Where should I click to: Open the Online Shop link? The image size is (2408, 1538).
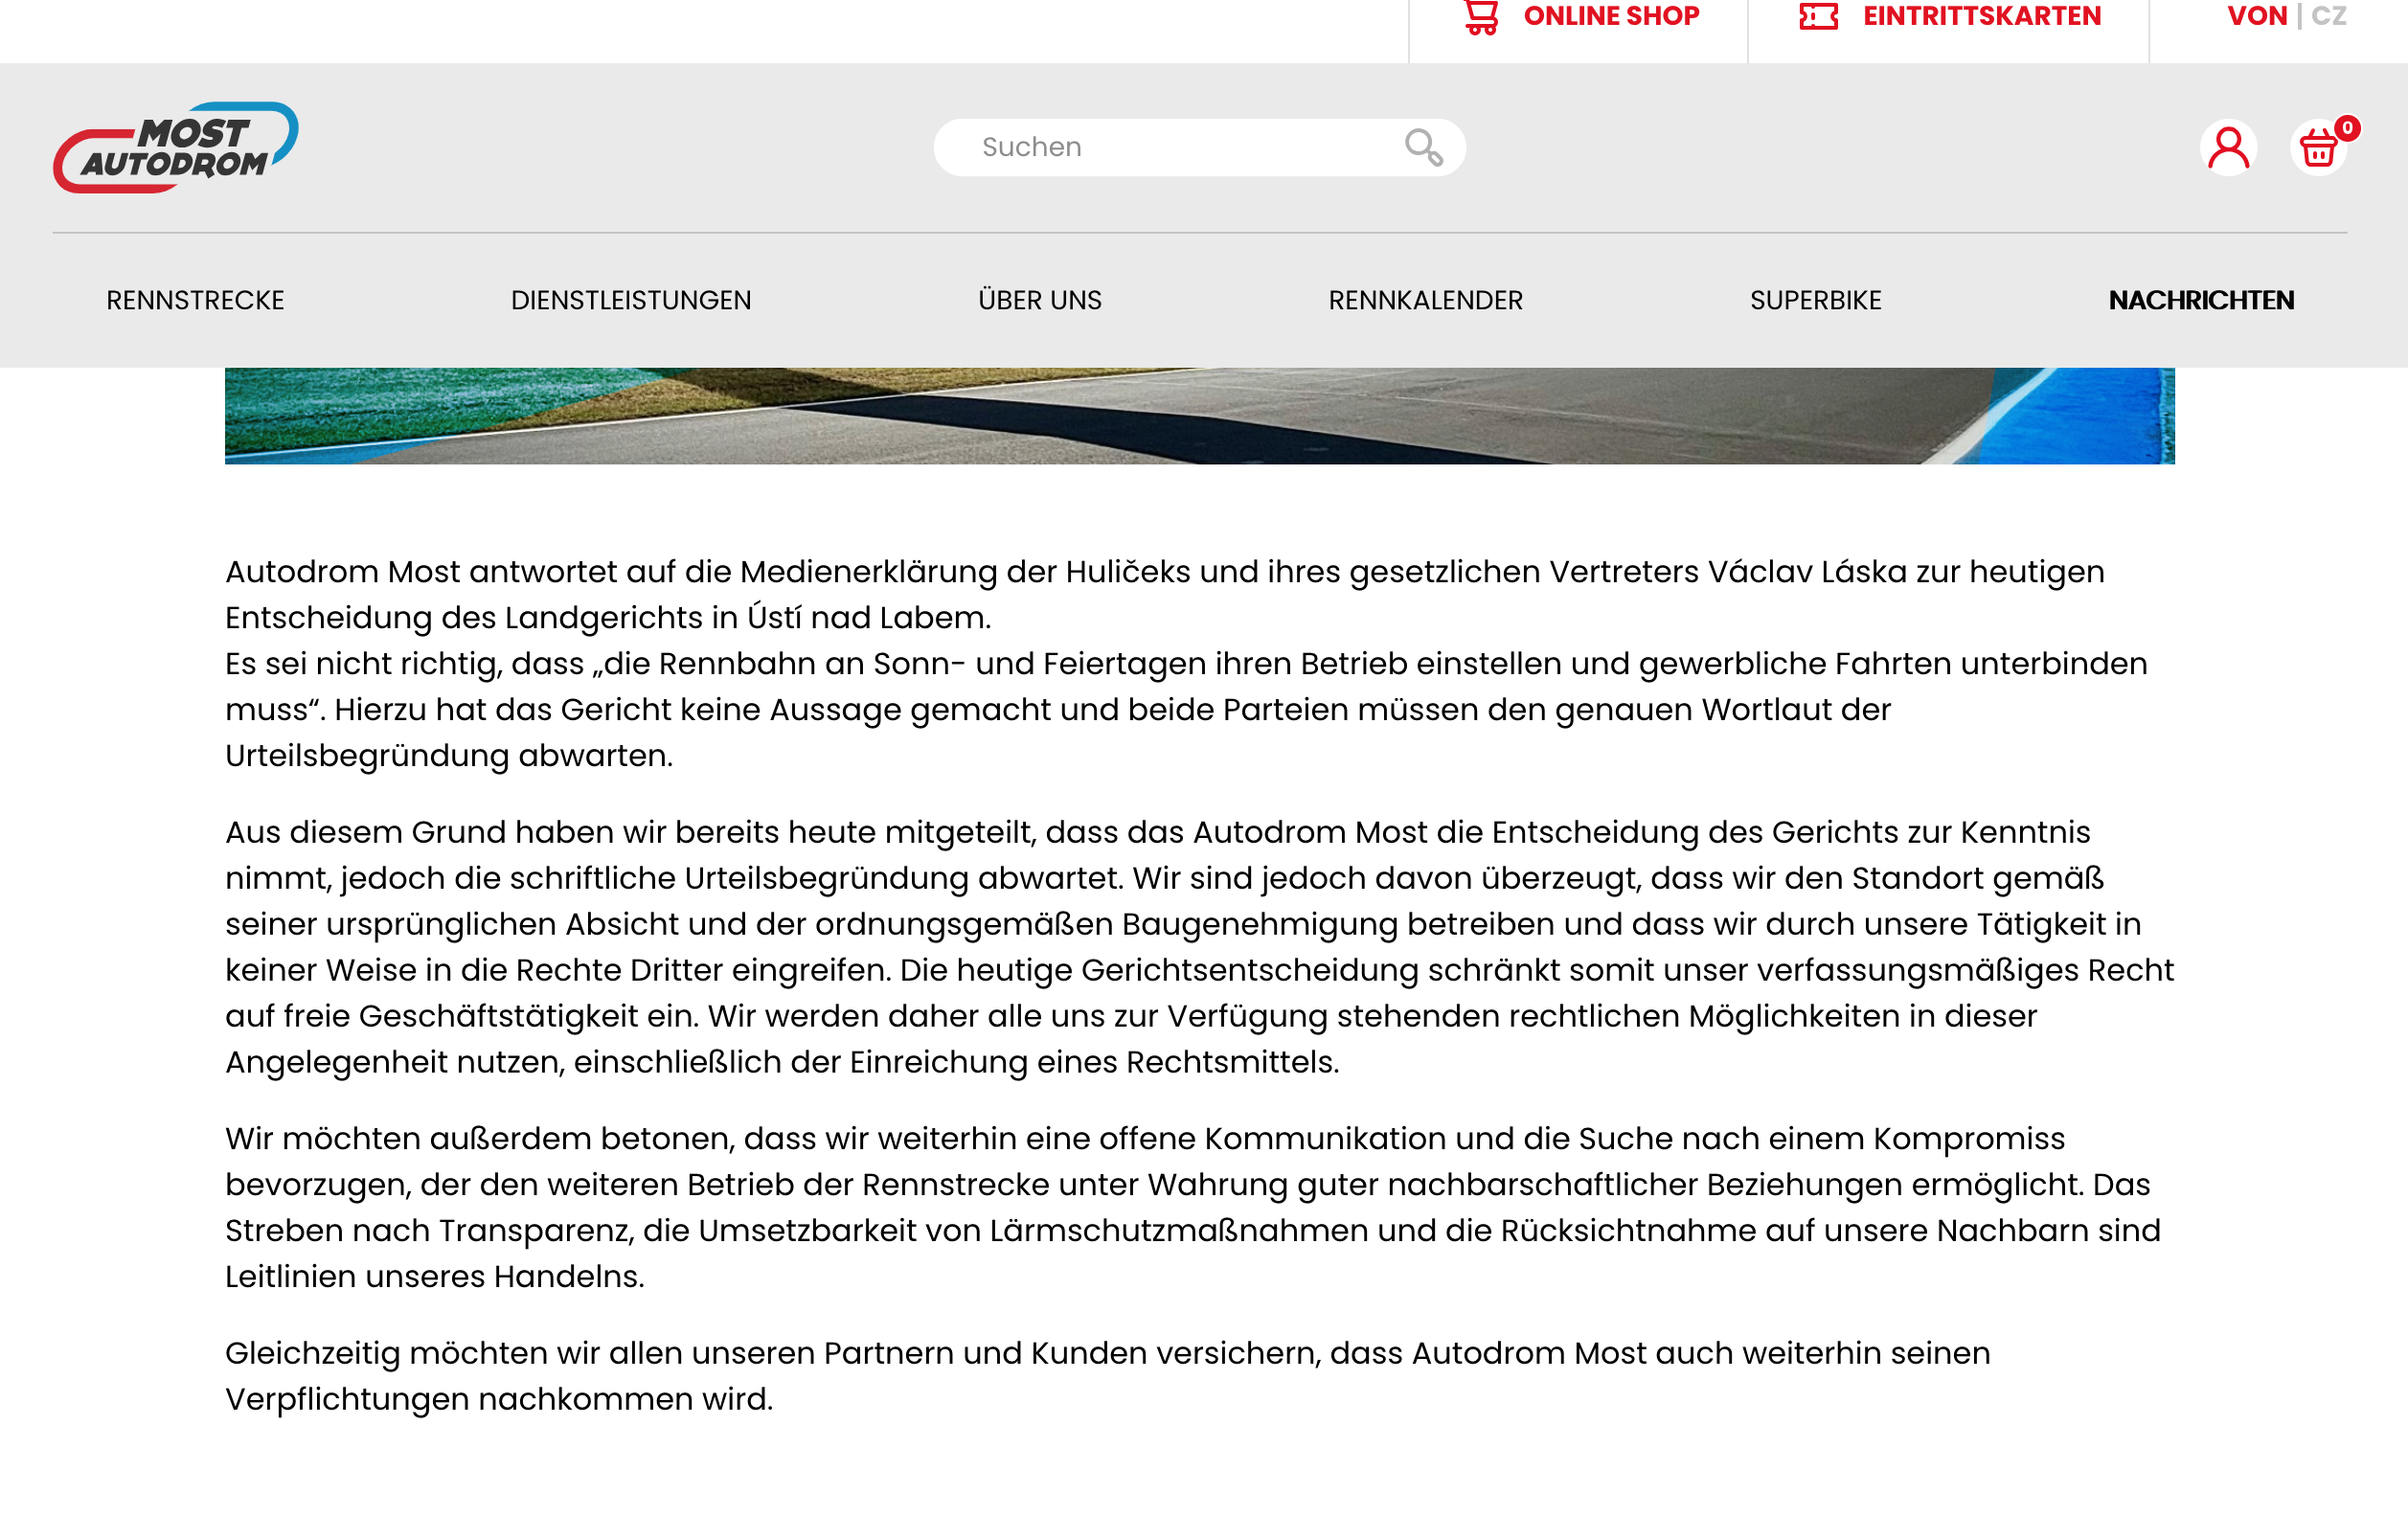(x=1610, y=17)
